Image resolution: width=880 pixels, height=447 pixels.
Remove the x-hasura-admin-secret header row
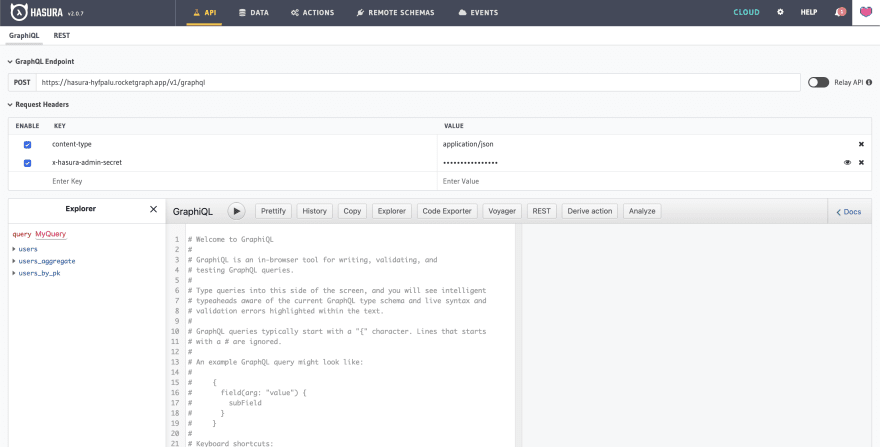pos(861,163)
